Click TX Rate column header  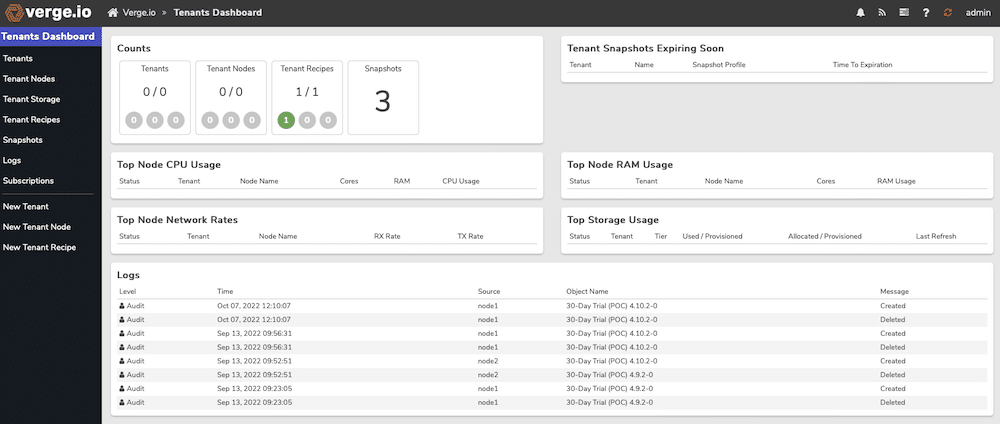(470, 237)
